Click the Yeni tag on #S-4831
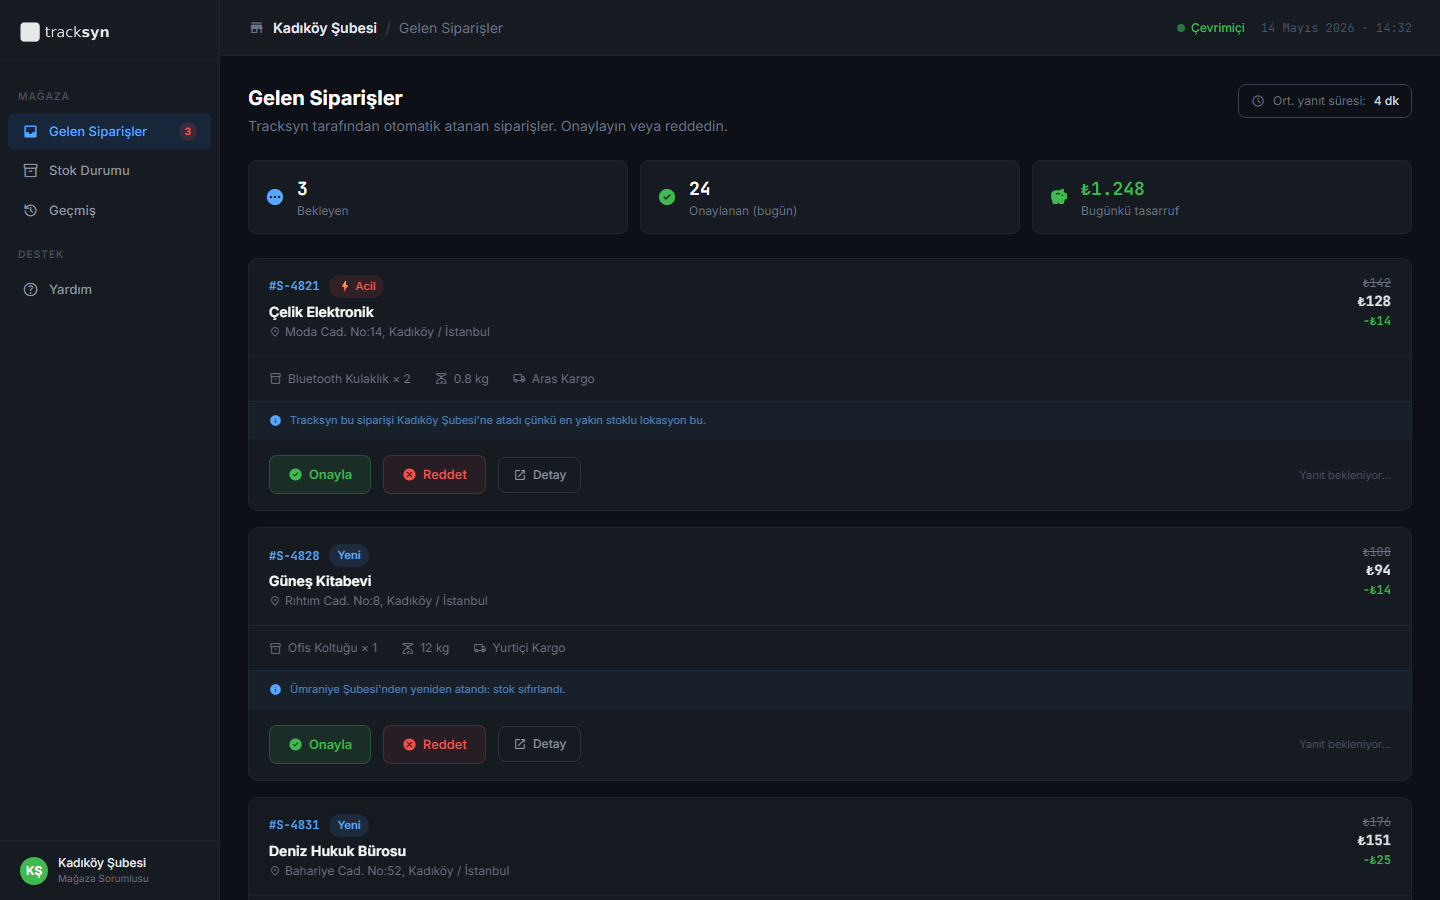This screenshot has width=1440, height=900. pos(349,825)
